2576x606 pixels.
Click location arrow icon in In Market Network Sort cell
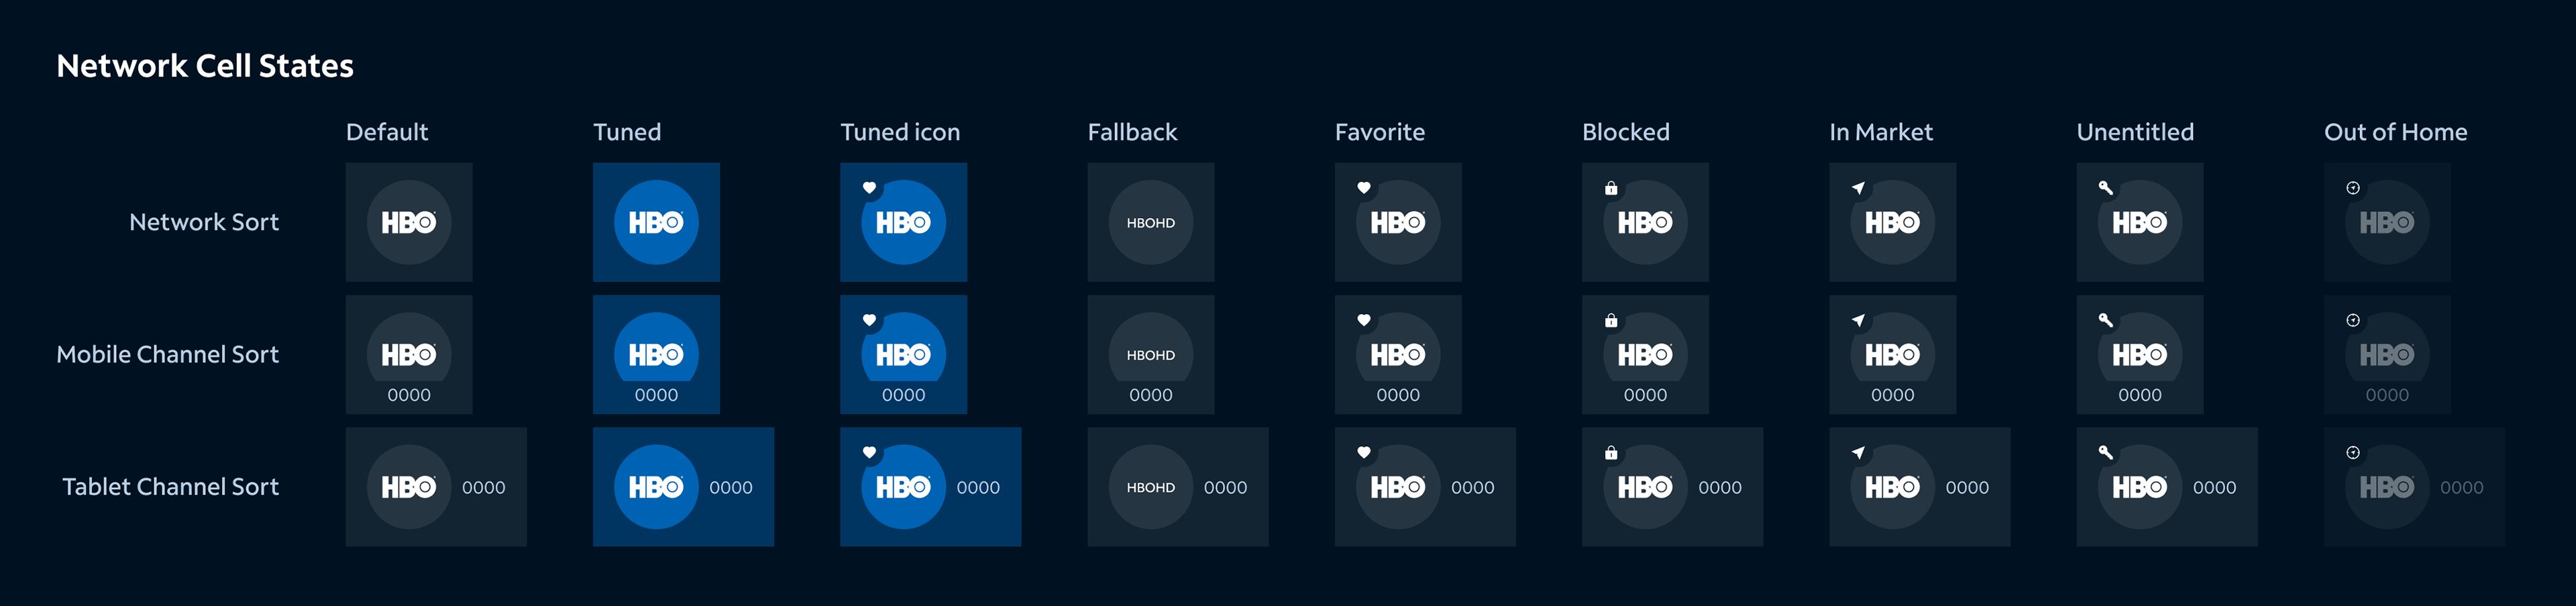[x=1858, y=188]
